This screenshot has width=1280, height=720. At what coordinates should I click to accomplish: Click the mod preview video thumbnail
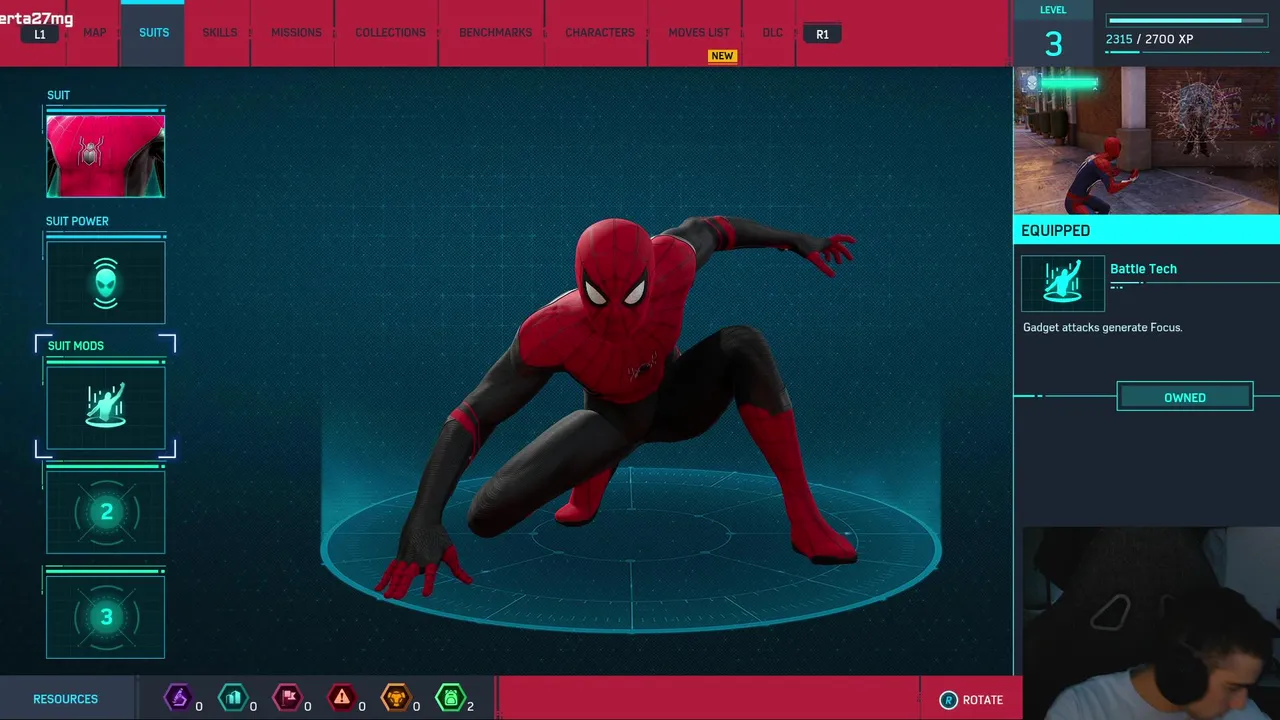[x=1146, y=141]
